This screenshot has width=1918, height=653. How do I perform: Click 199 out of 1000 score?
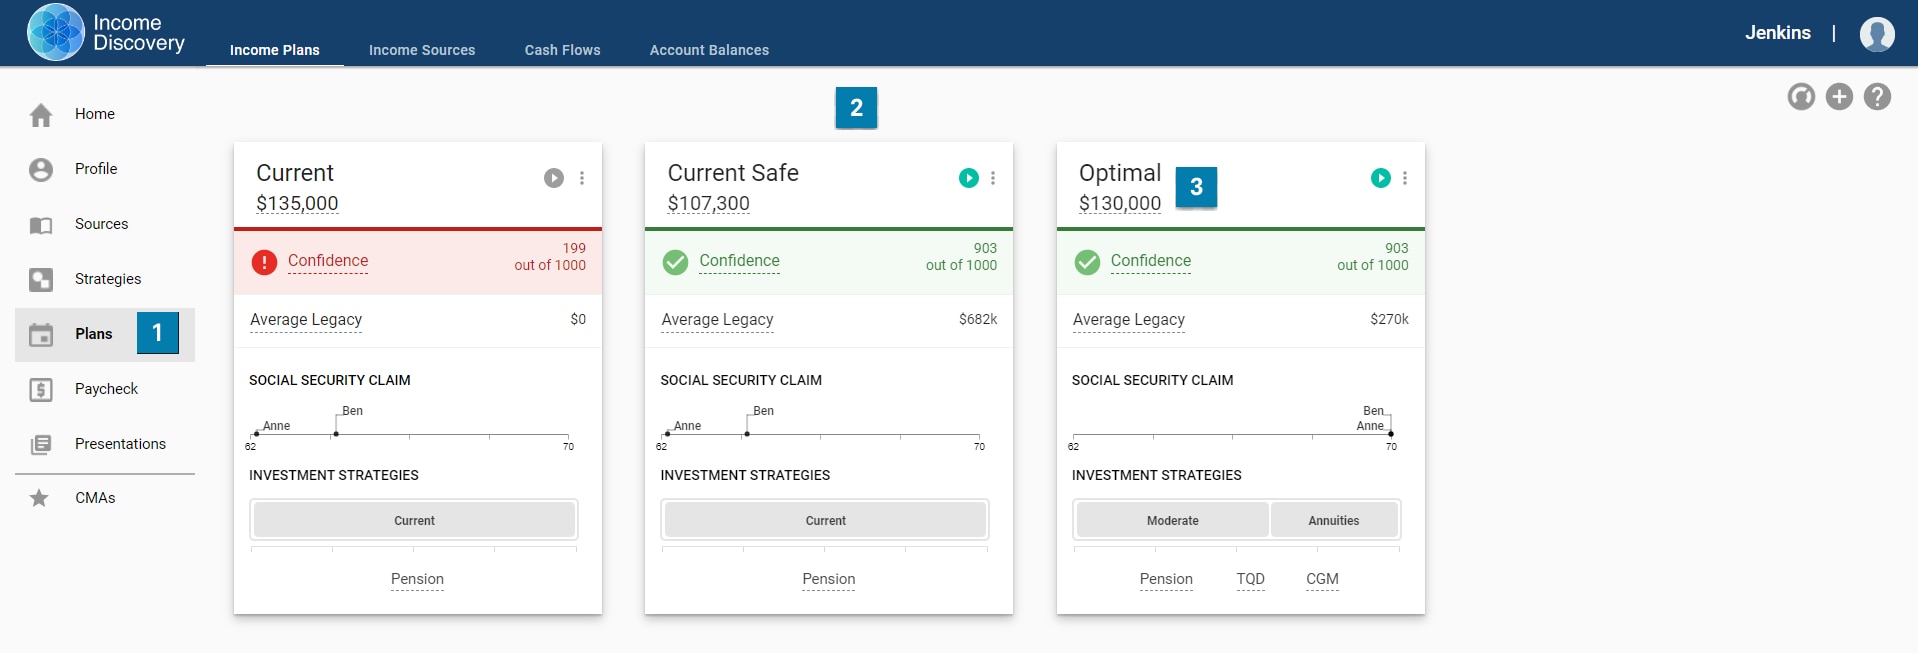[x=550, y=257]
